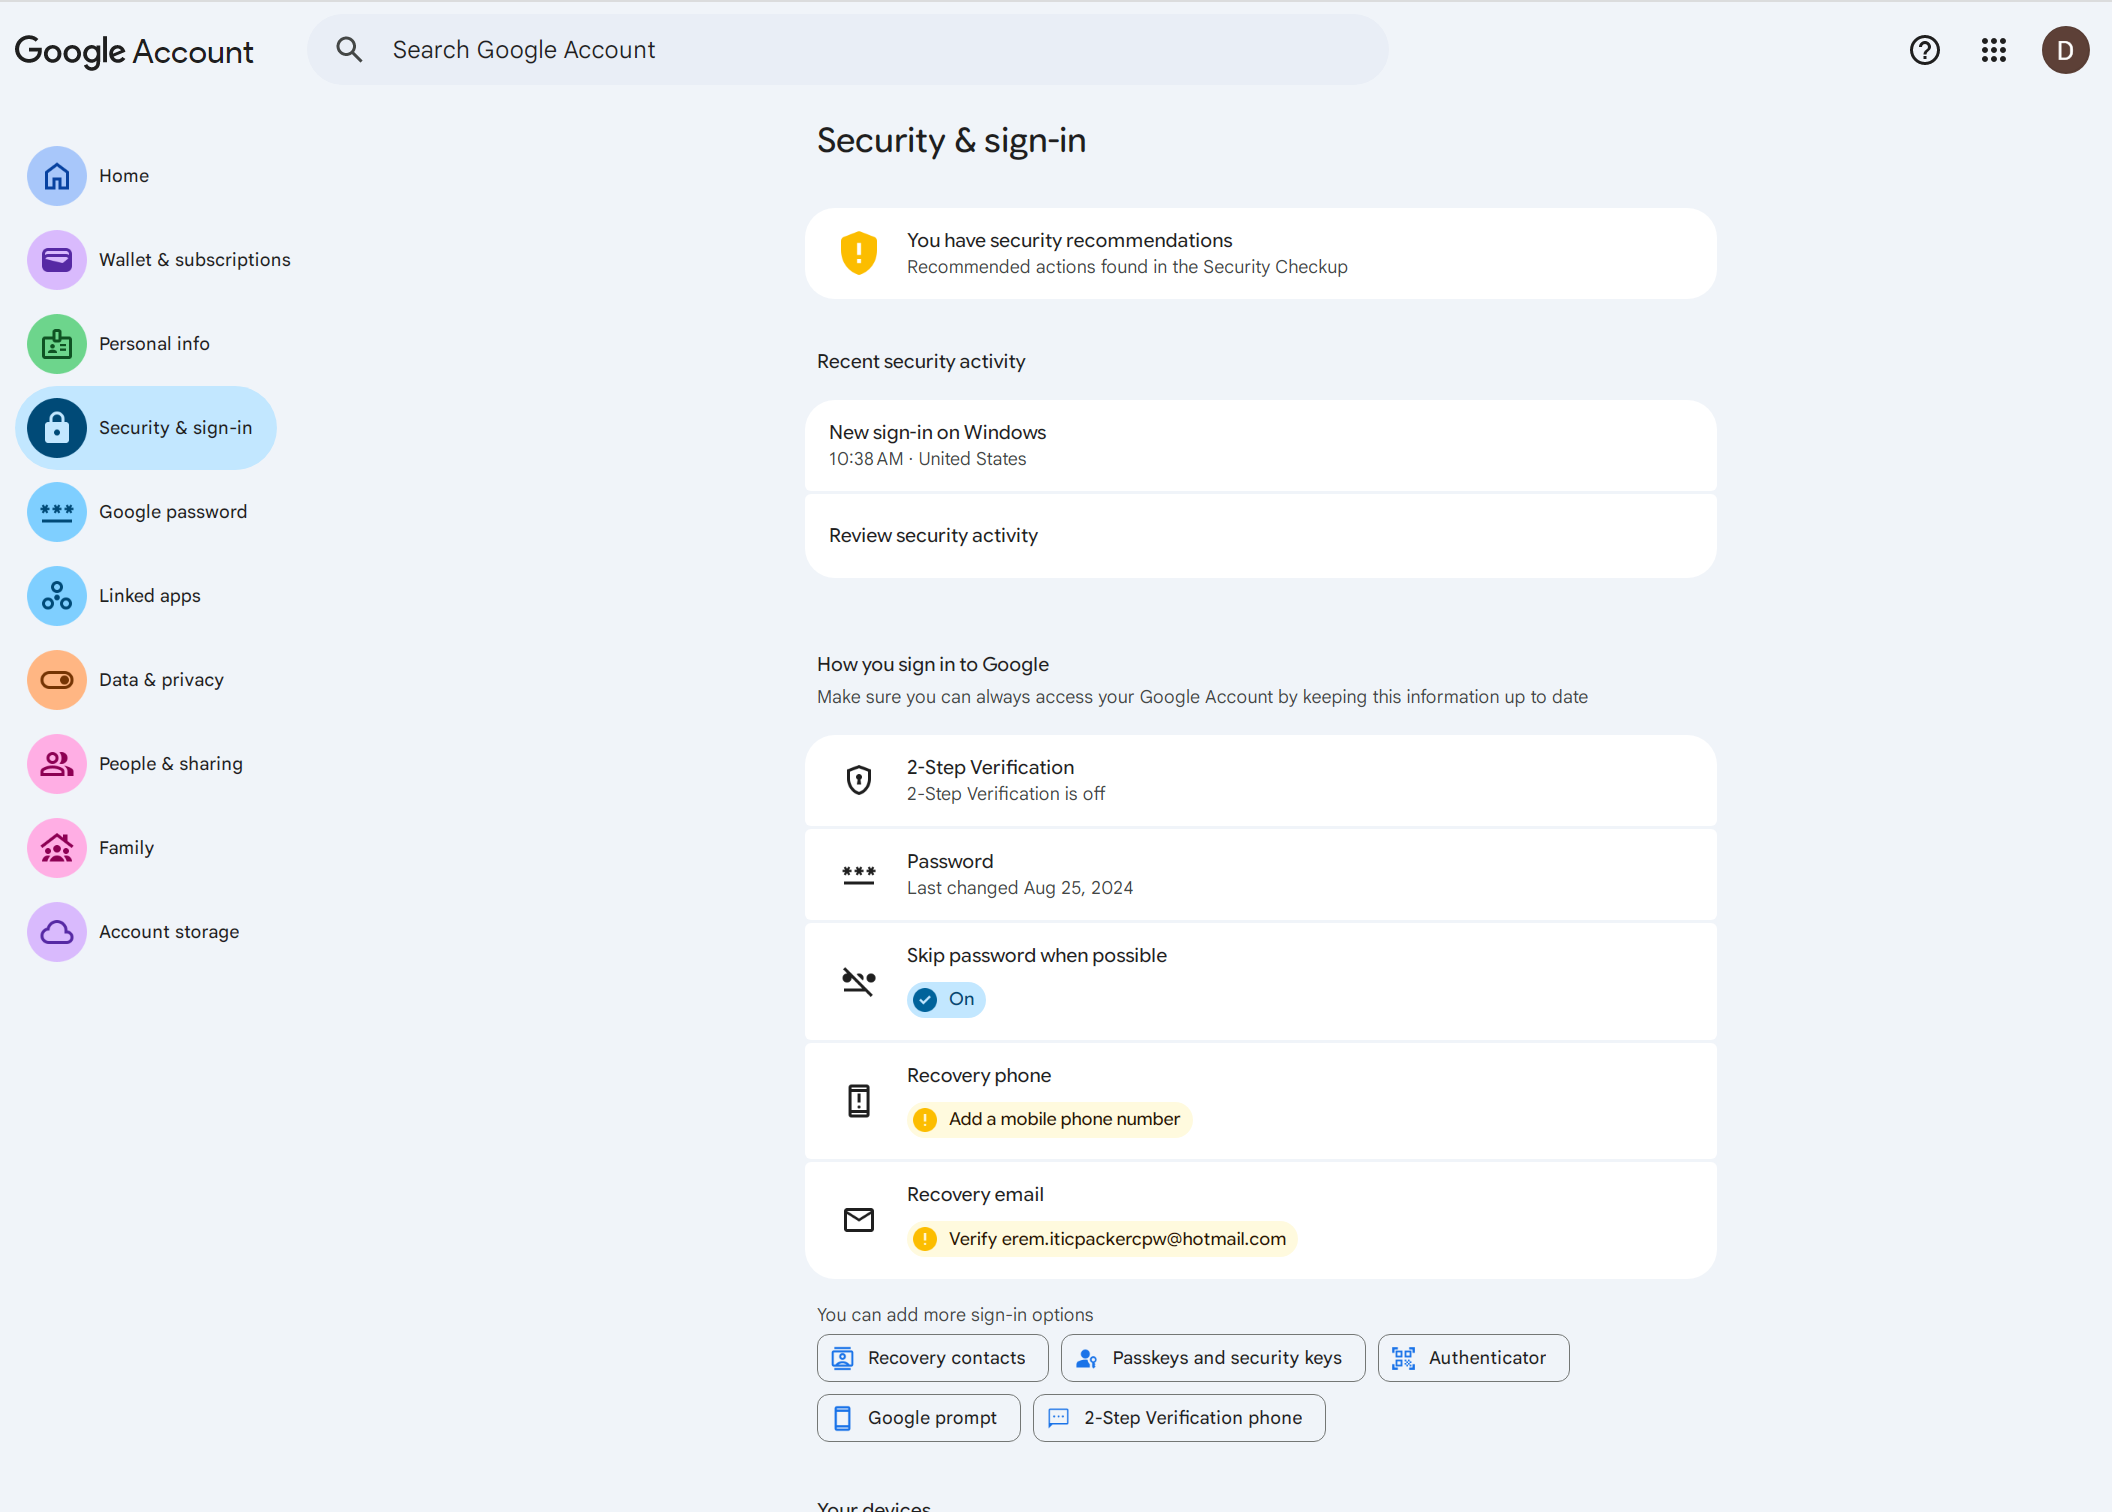Click the Data & privacy toggle icon
2112x1512 pixels.
(x=57, y=680)
